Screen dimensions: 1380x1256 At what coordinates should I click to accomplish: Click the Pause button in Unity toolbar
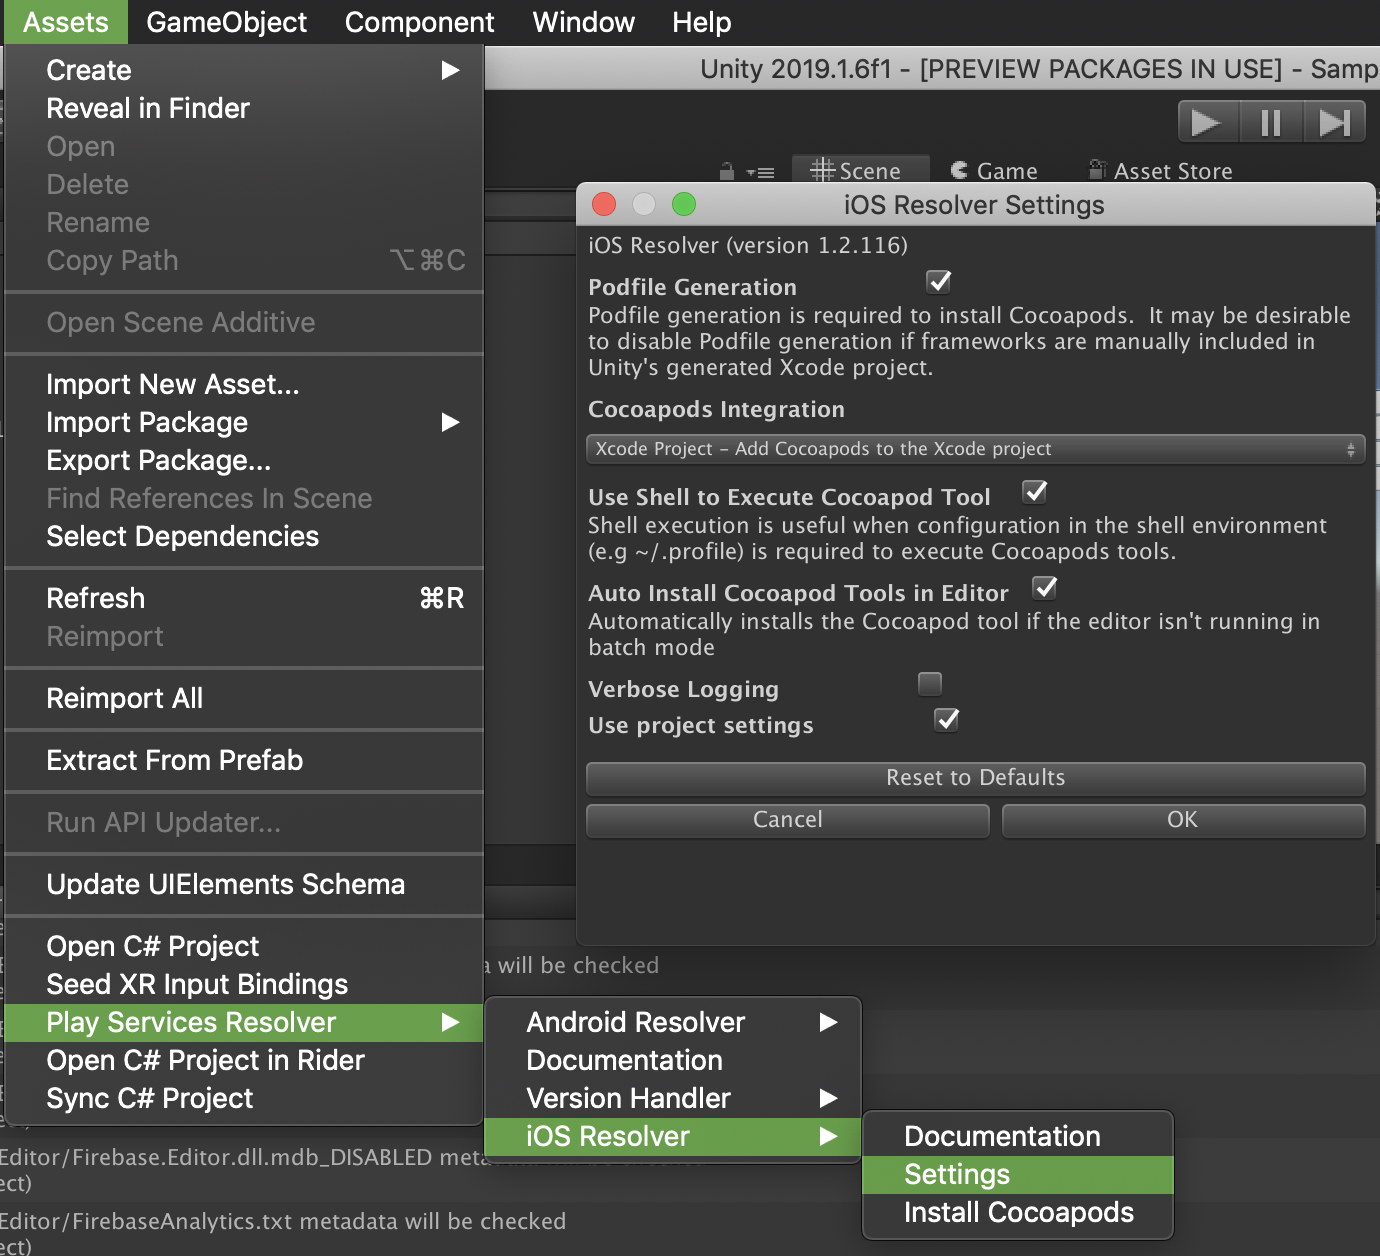coord(1271,123)
